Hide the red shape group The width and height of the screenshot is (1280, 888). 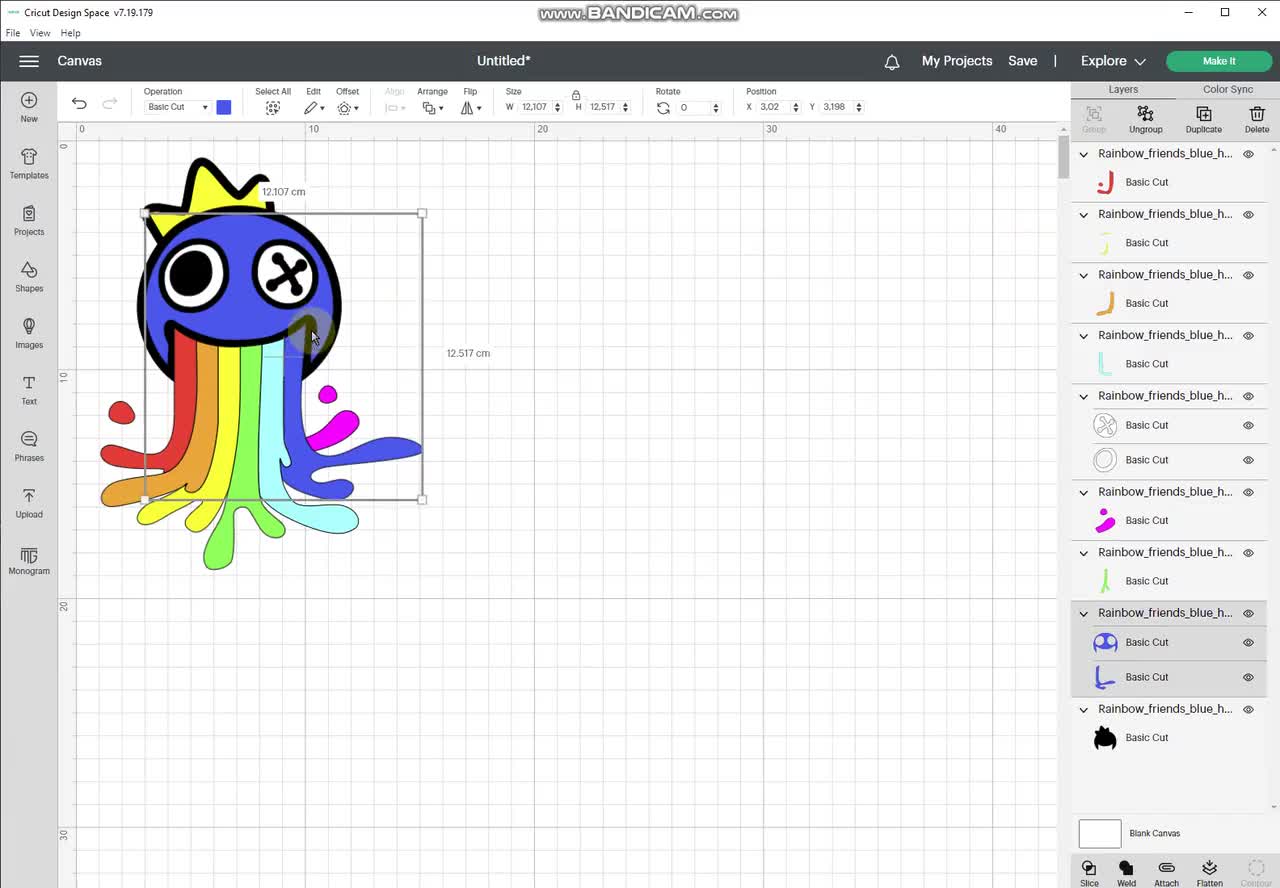(x=1248, y=154)
